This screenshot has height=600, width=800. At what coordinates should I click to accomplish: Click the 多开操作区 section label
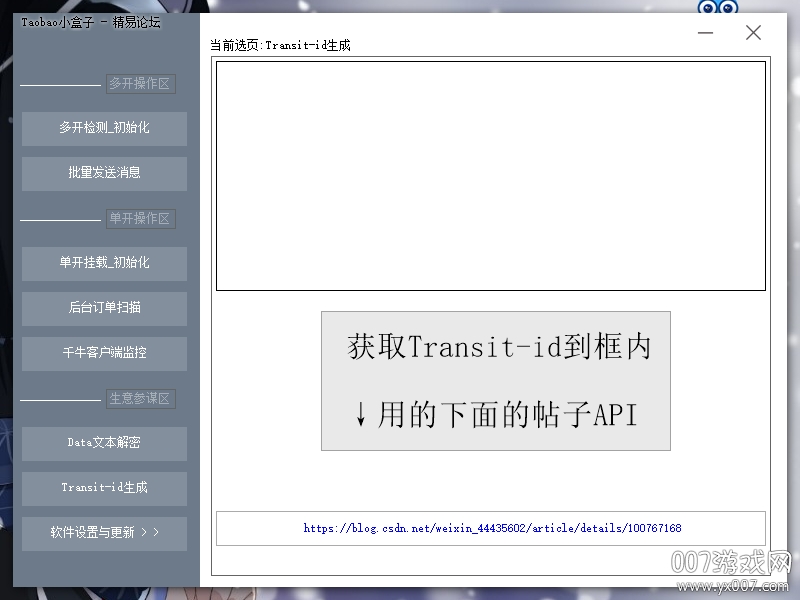coord(140,84)
